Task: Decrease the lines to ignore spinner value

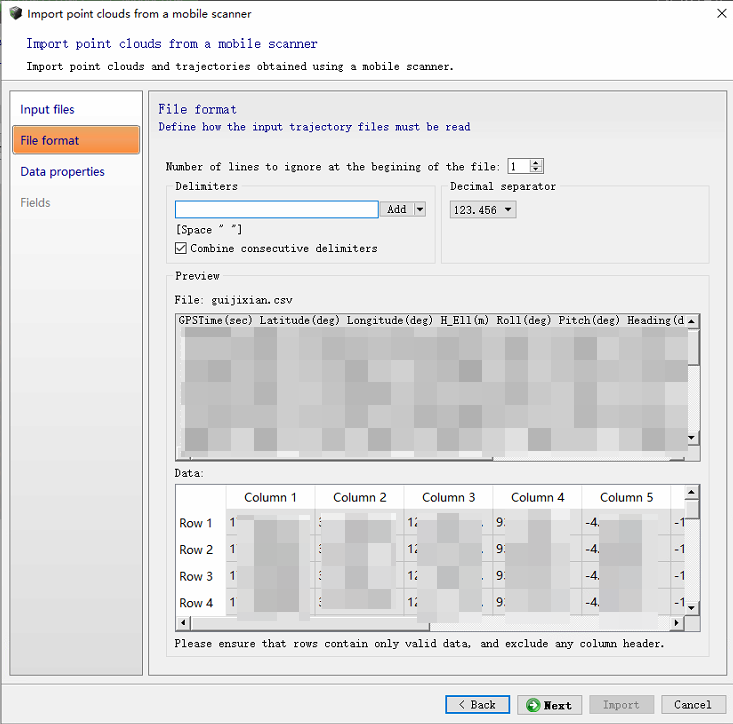Action: (x=536, y=169)
